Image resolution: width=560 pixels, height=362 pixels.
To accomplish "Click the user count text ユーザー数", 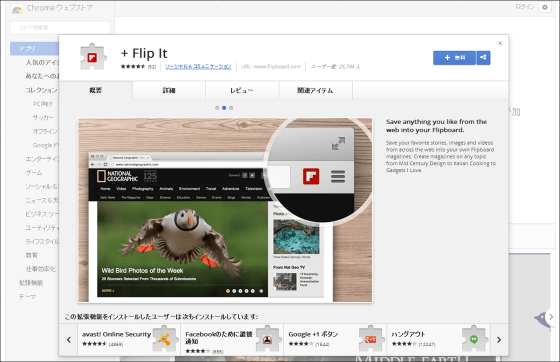I will (x=335, y=66).
